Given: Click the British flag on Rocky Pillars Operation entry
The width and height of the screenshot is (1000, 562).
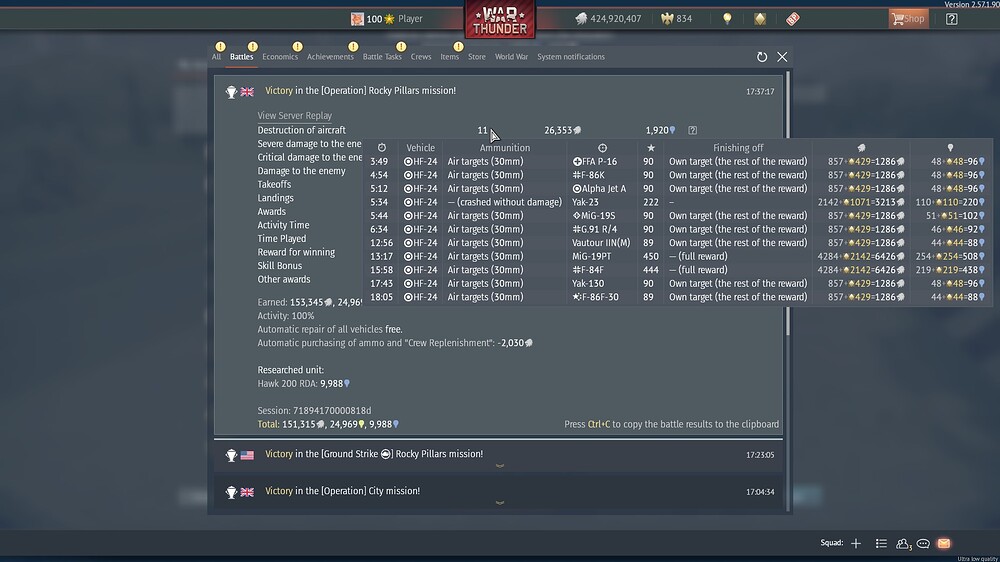Looking at the screenshot, I should (247, 92).
